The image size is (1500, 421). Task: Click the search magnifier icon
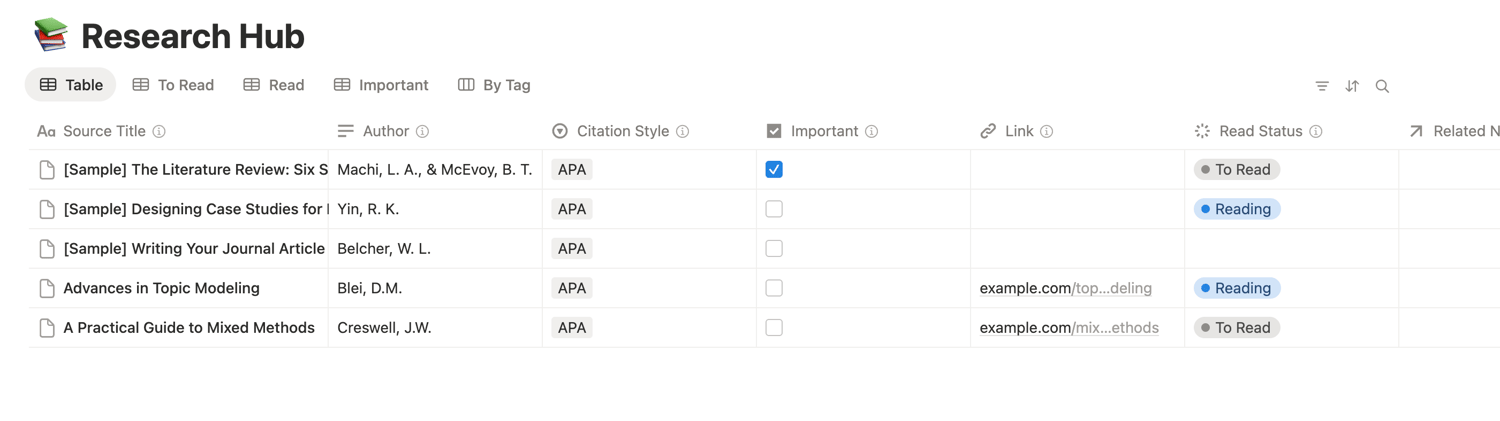[x=1382, y=86]
